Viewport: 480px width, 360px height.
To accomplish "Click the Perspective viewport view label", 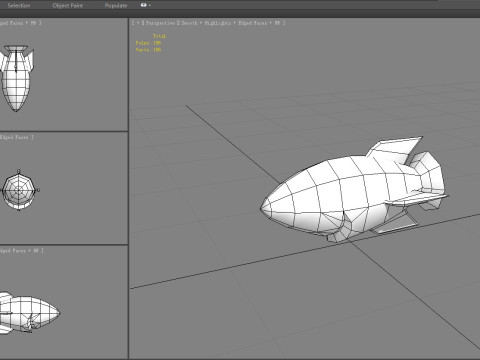I will click(x=160, y=23).
